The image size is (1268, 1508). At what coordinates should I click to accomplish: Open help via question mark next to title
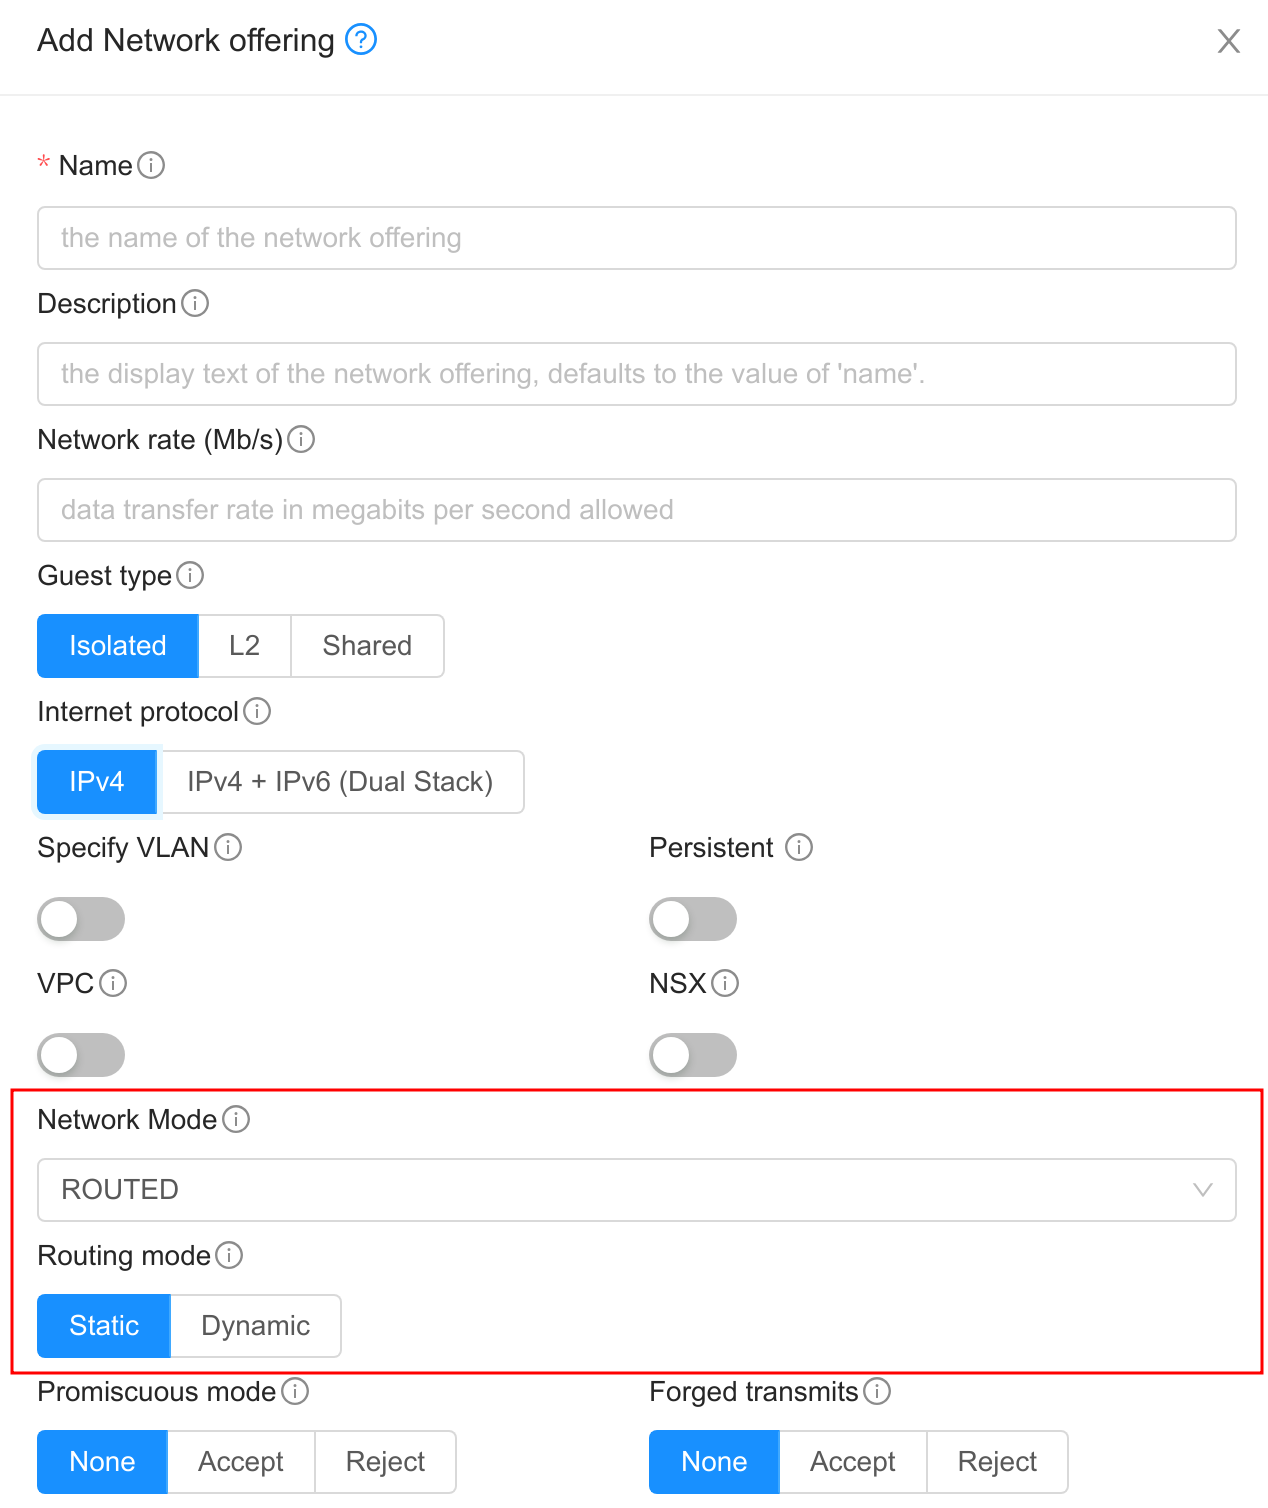[x=361, y=40]
